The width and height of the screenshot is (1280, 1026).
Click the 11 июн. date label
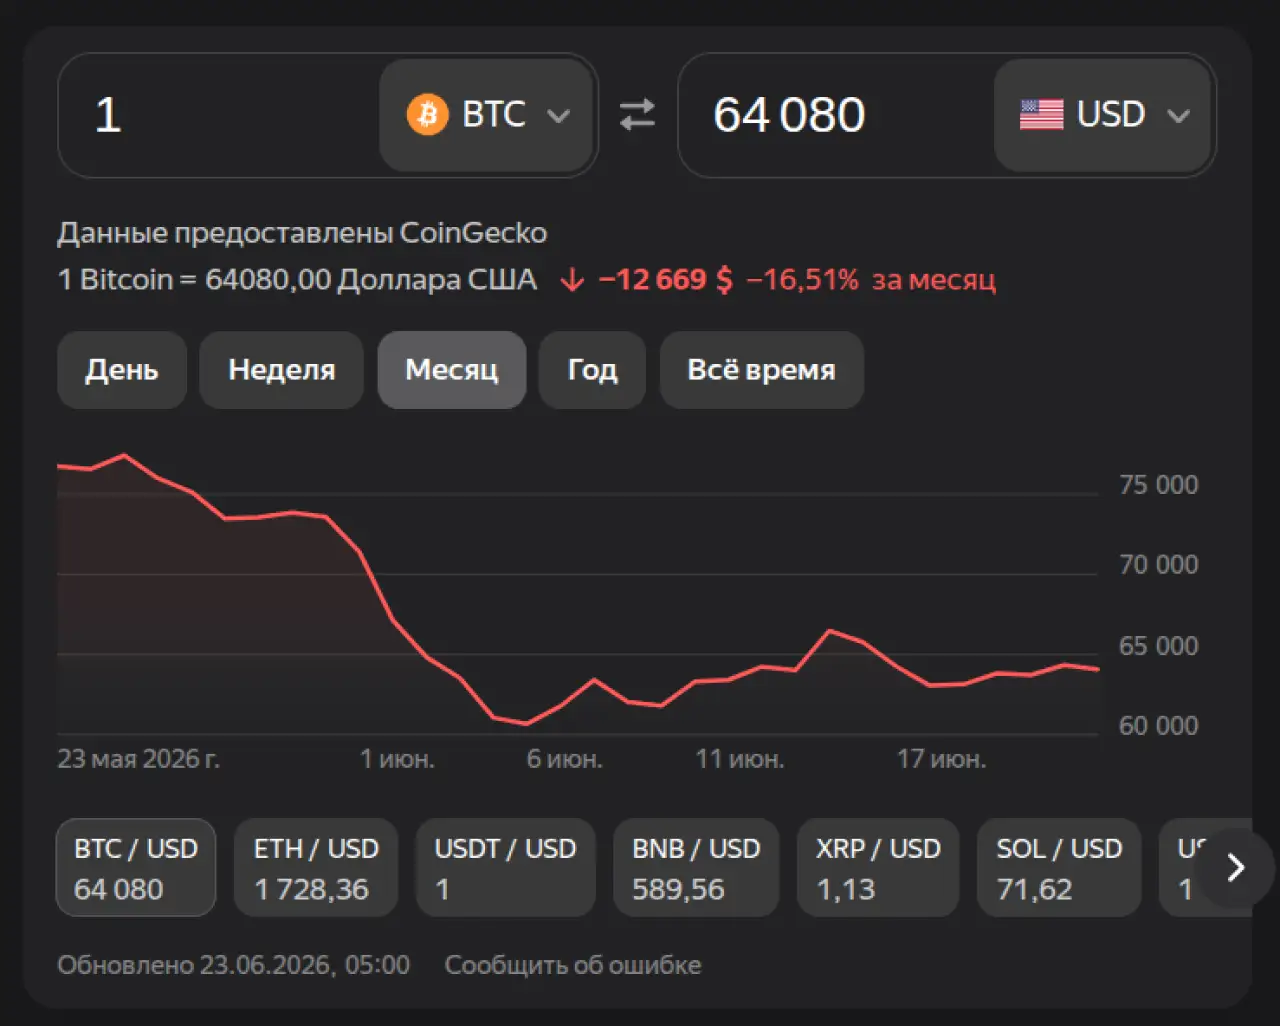pos(740,759)
